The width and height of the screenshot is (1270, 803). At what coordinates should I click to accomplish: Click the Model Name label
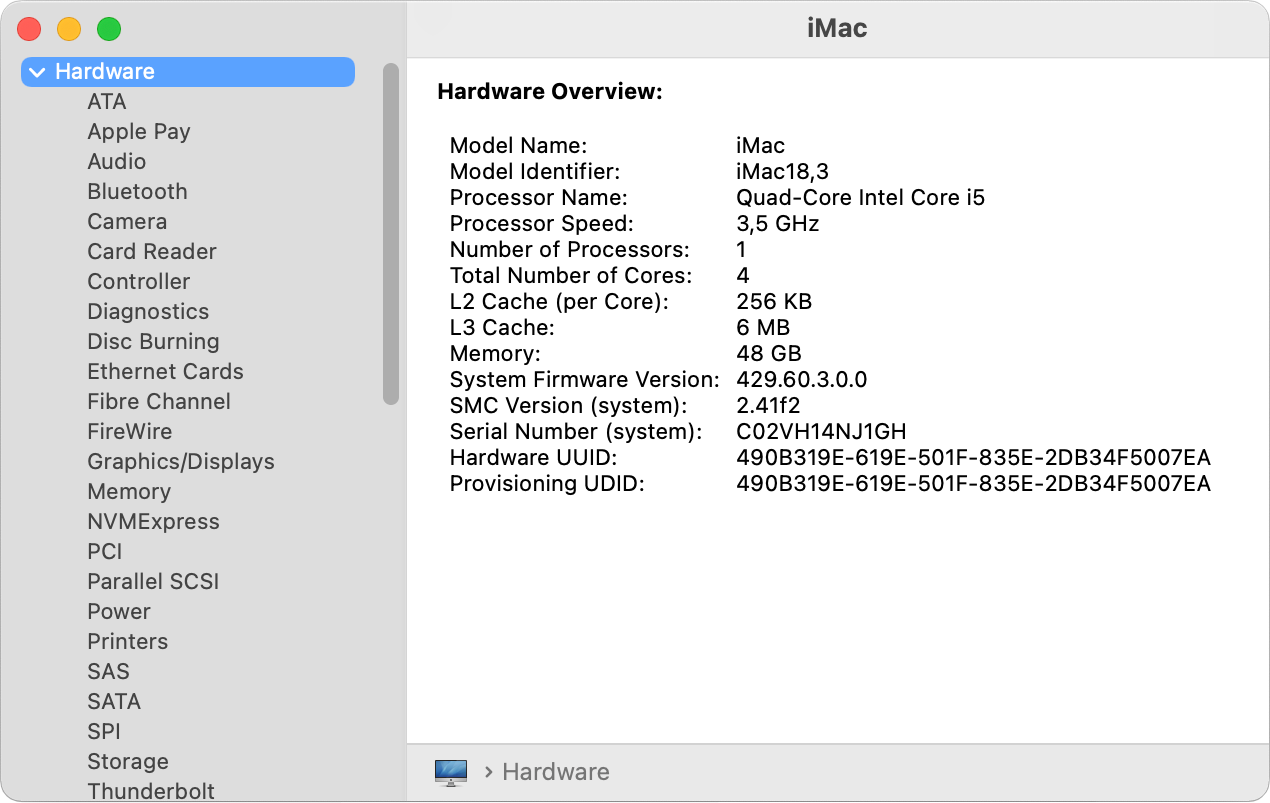point(519,146)
